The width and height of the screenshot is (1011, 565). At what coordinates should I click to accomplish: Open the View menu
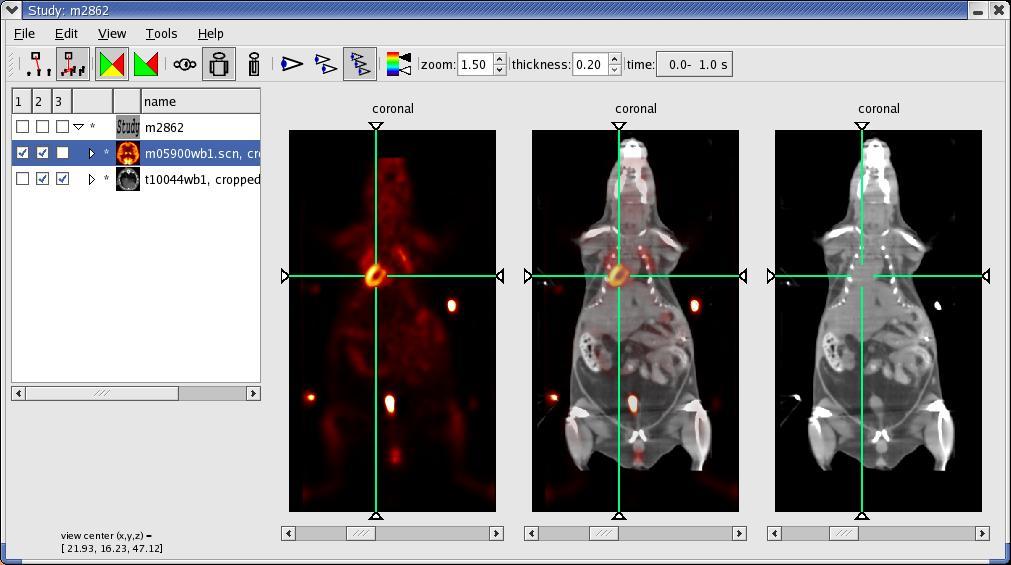tap(112, 33)
